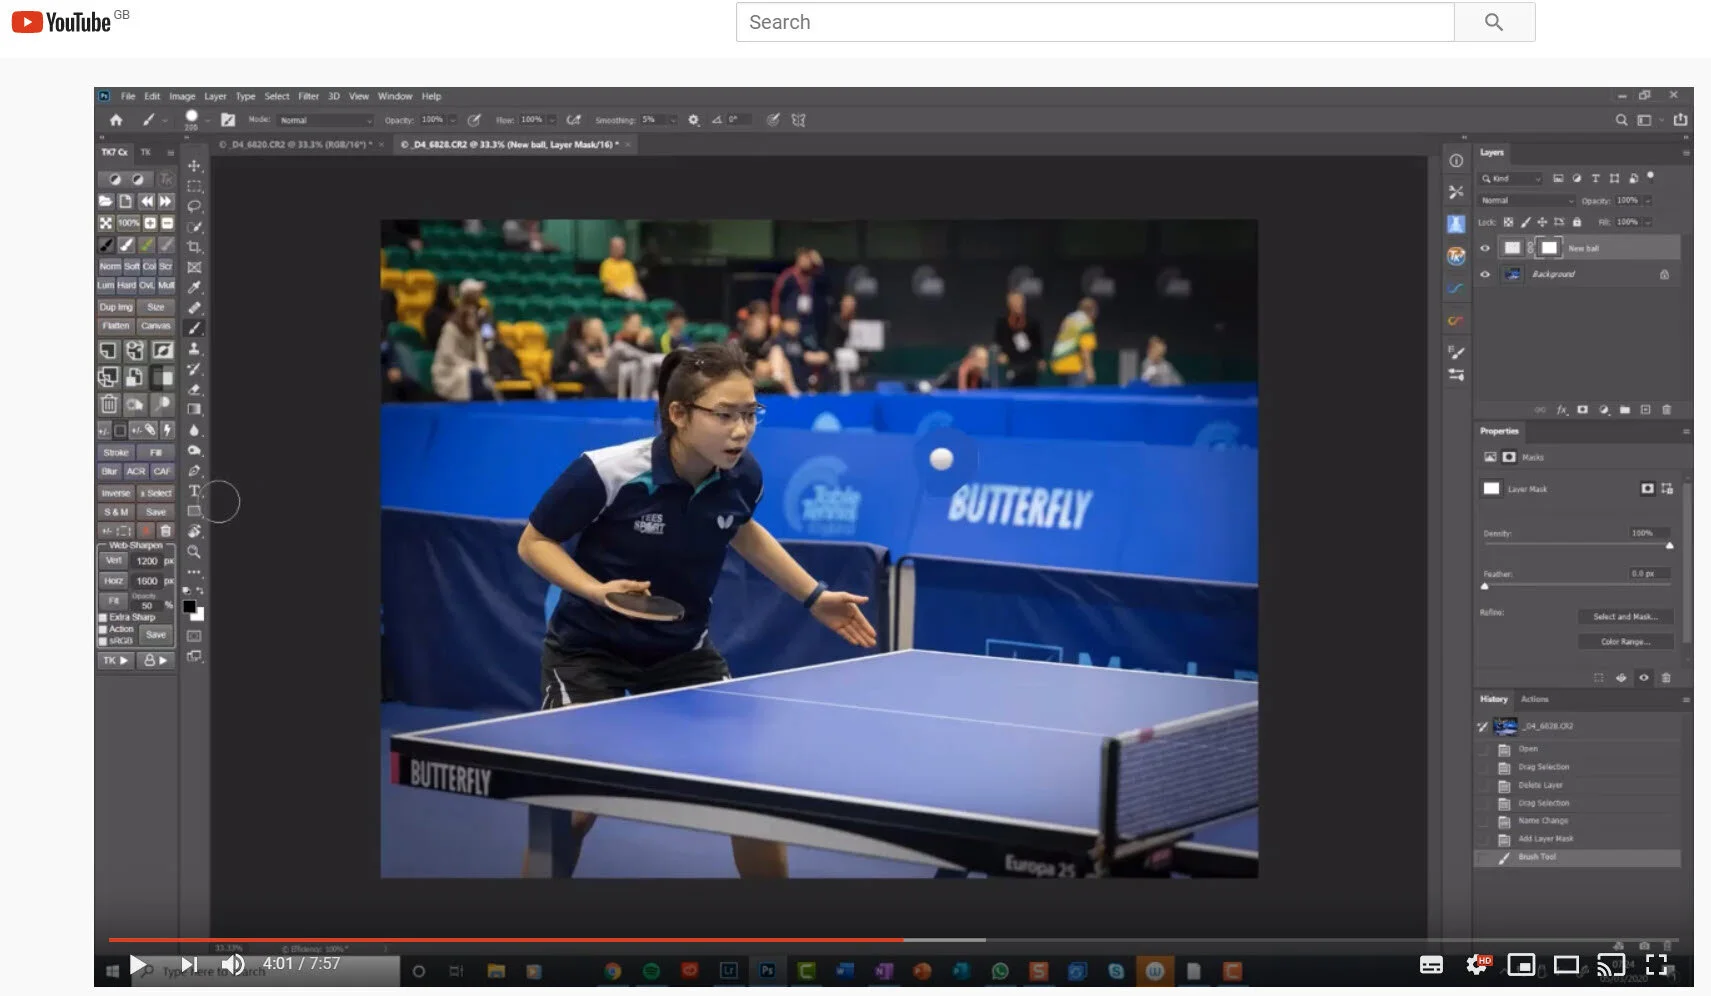Open the YouTube home logo
Viewport: 1711px width, 996px height.
[x=62, y=22]
